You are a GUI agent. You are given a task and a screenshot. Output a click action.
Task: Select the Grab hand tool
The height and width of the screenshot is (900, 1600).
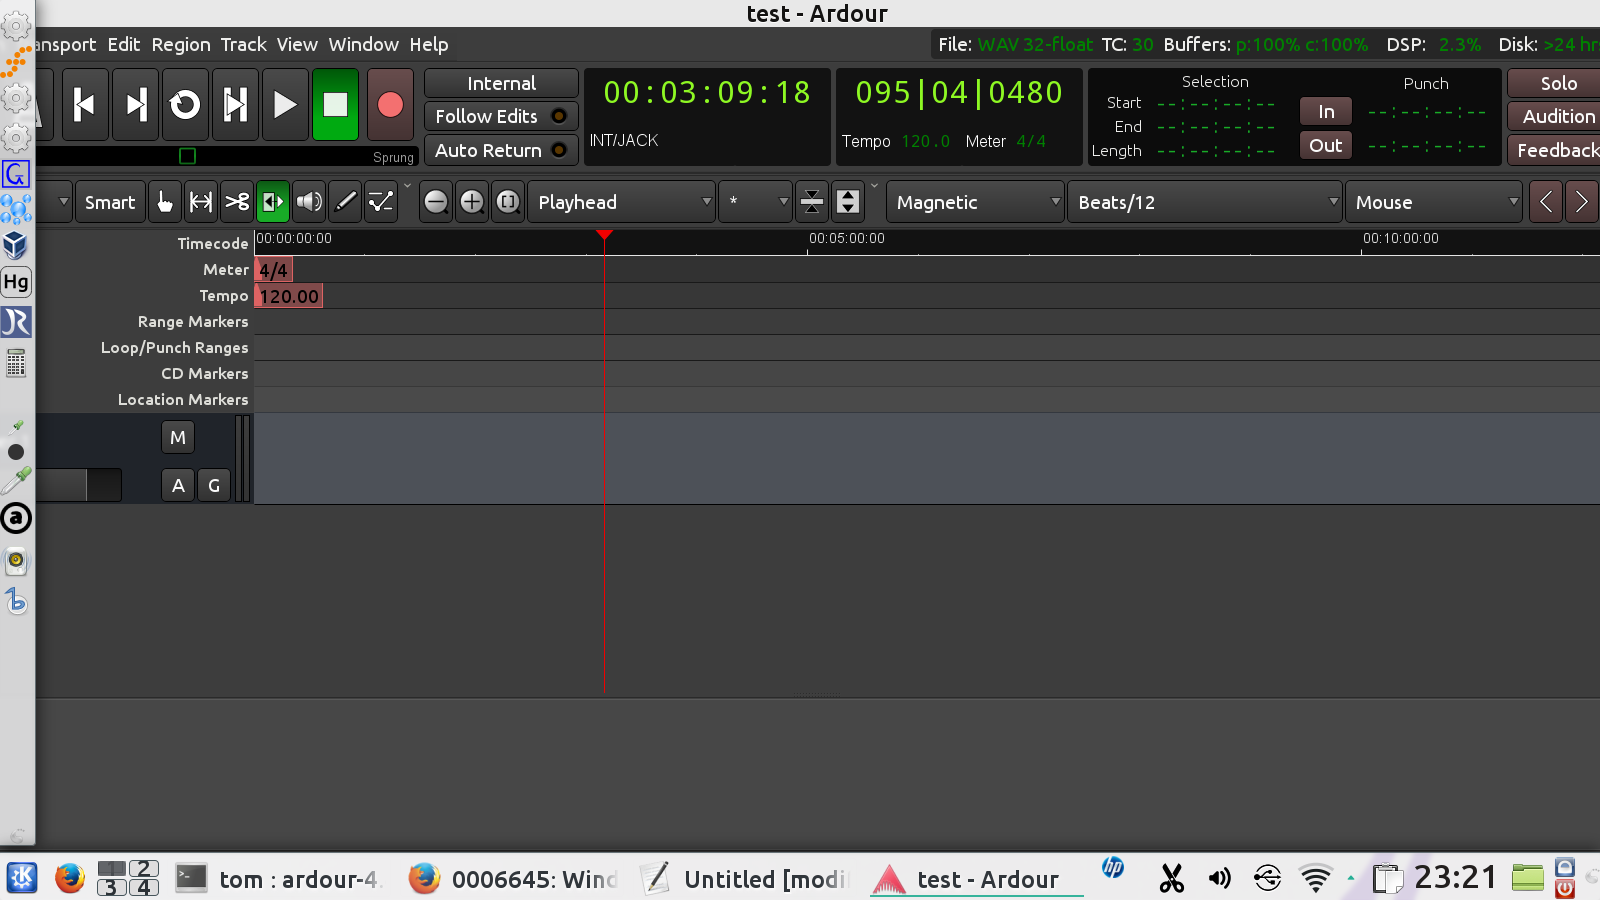(x=165, y=202)
